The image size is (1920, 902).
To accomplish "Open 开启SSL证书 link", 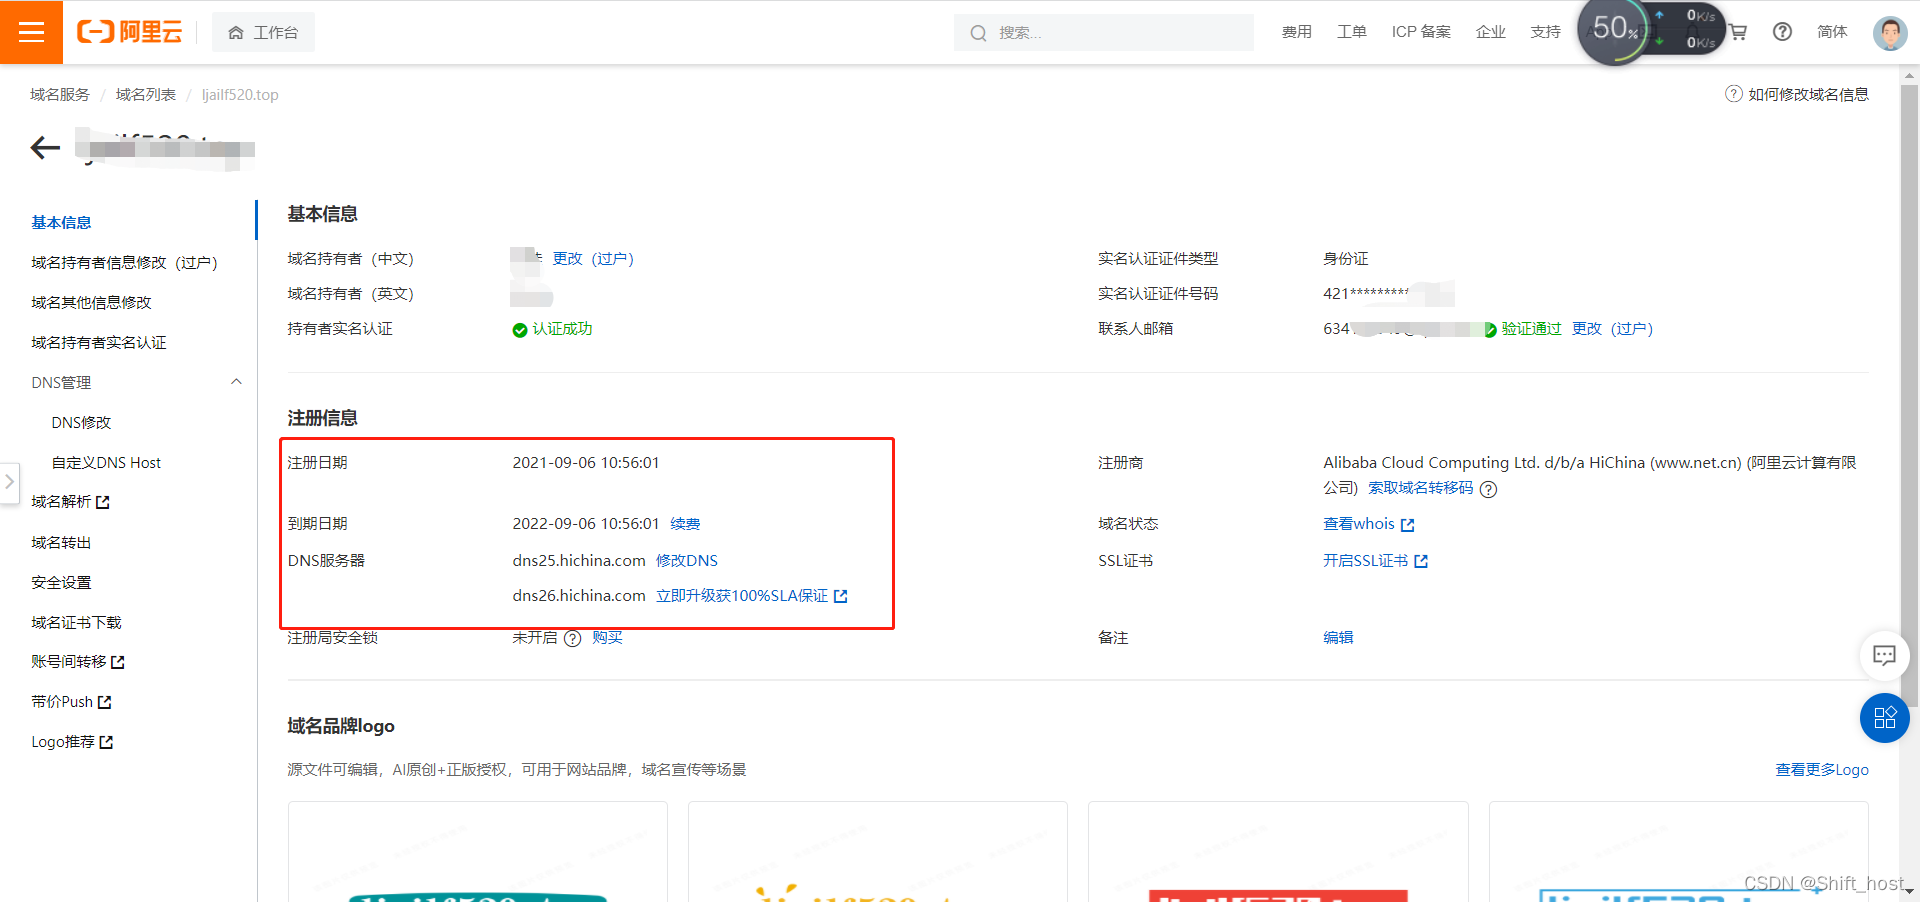I will pos(1375,560).
